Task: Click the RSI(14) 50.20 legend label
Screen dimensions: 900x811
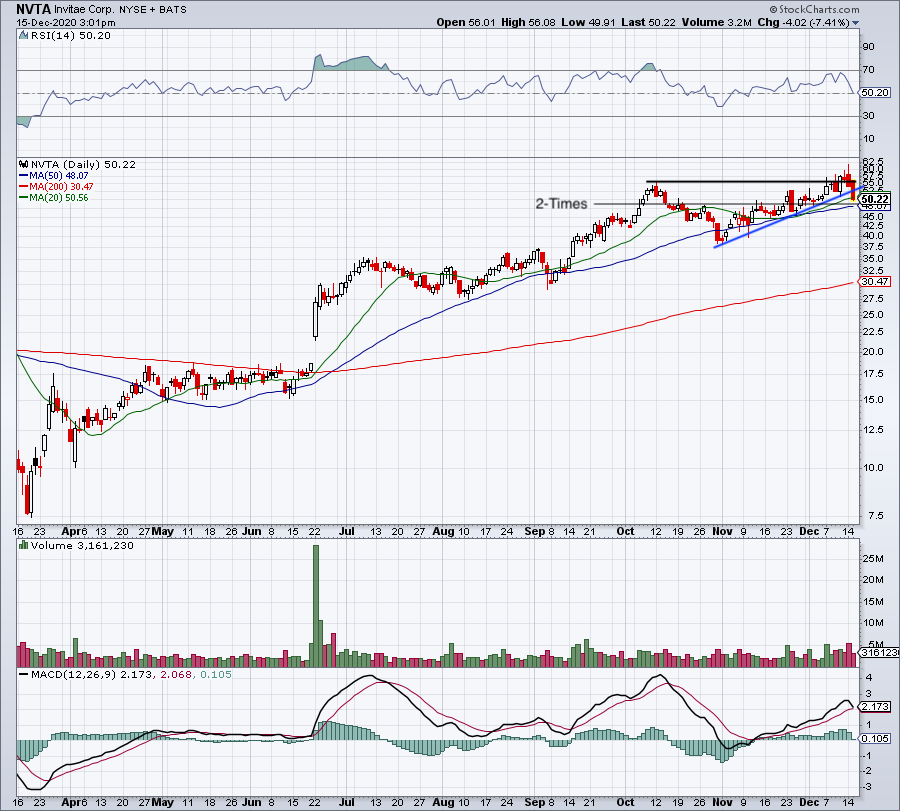Action: click(69, 36)
